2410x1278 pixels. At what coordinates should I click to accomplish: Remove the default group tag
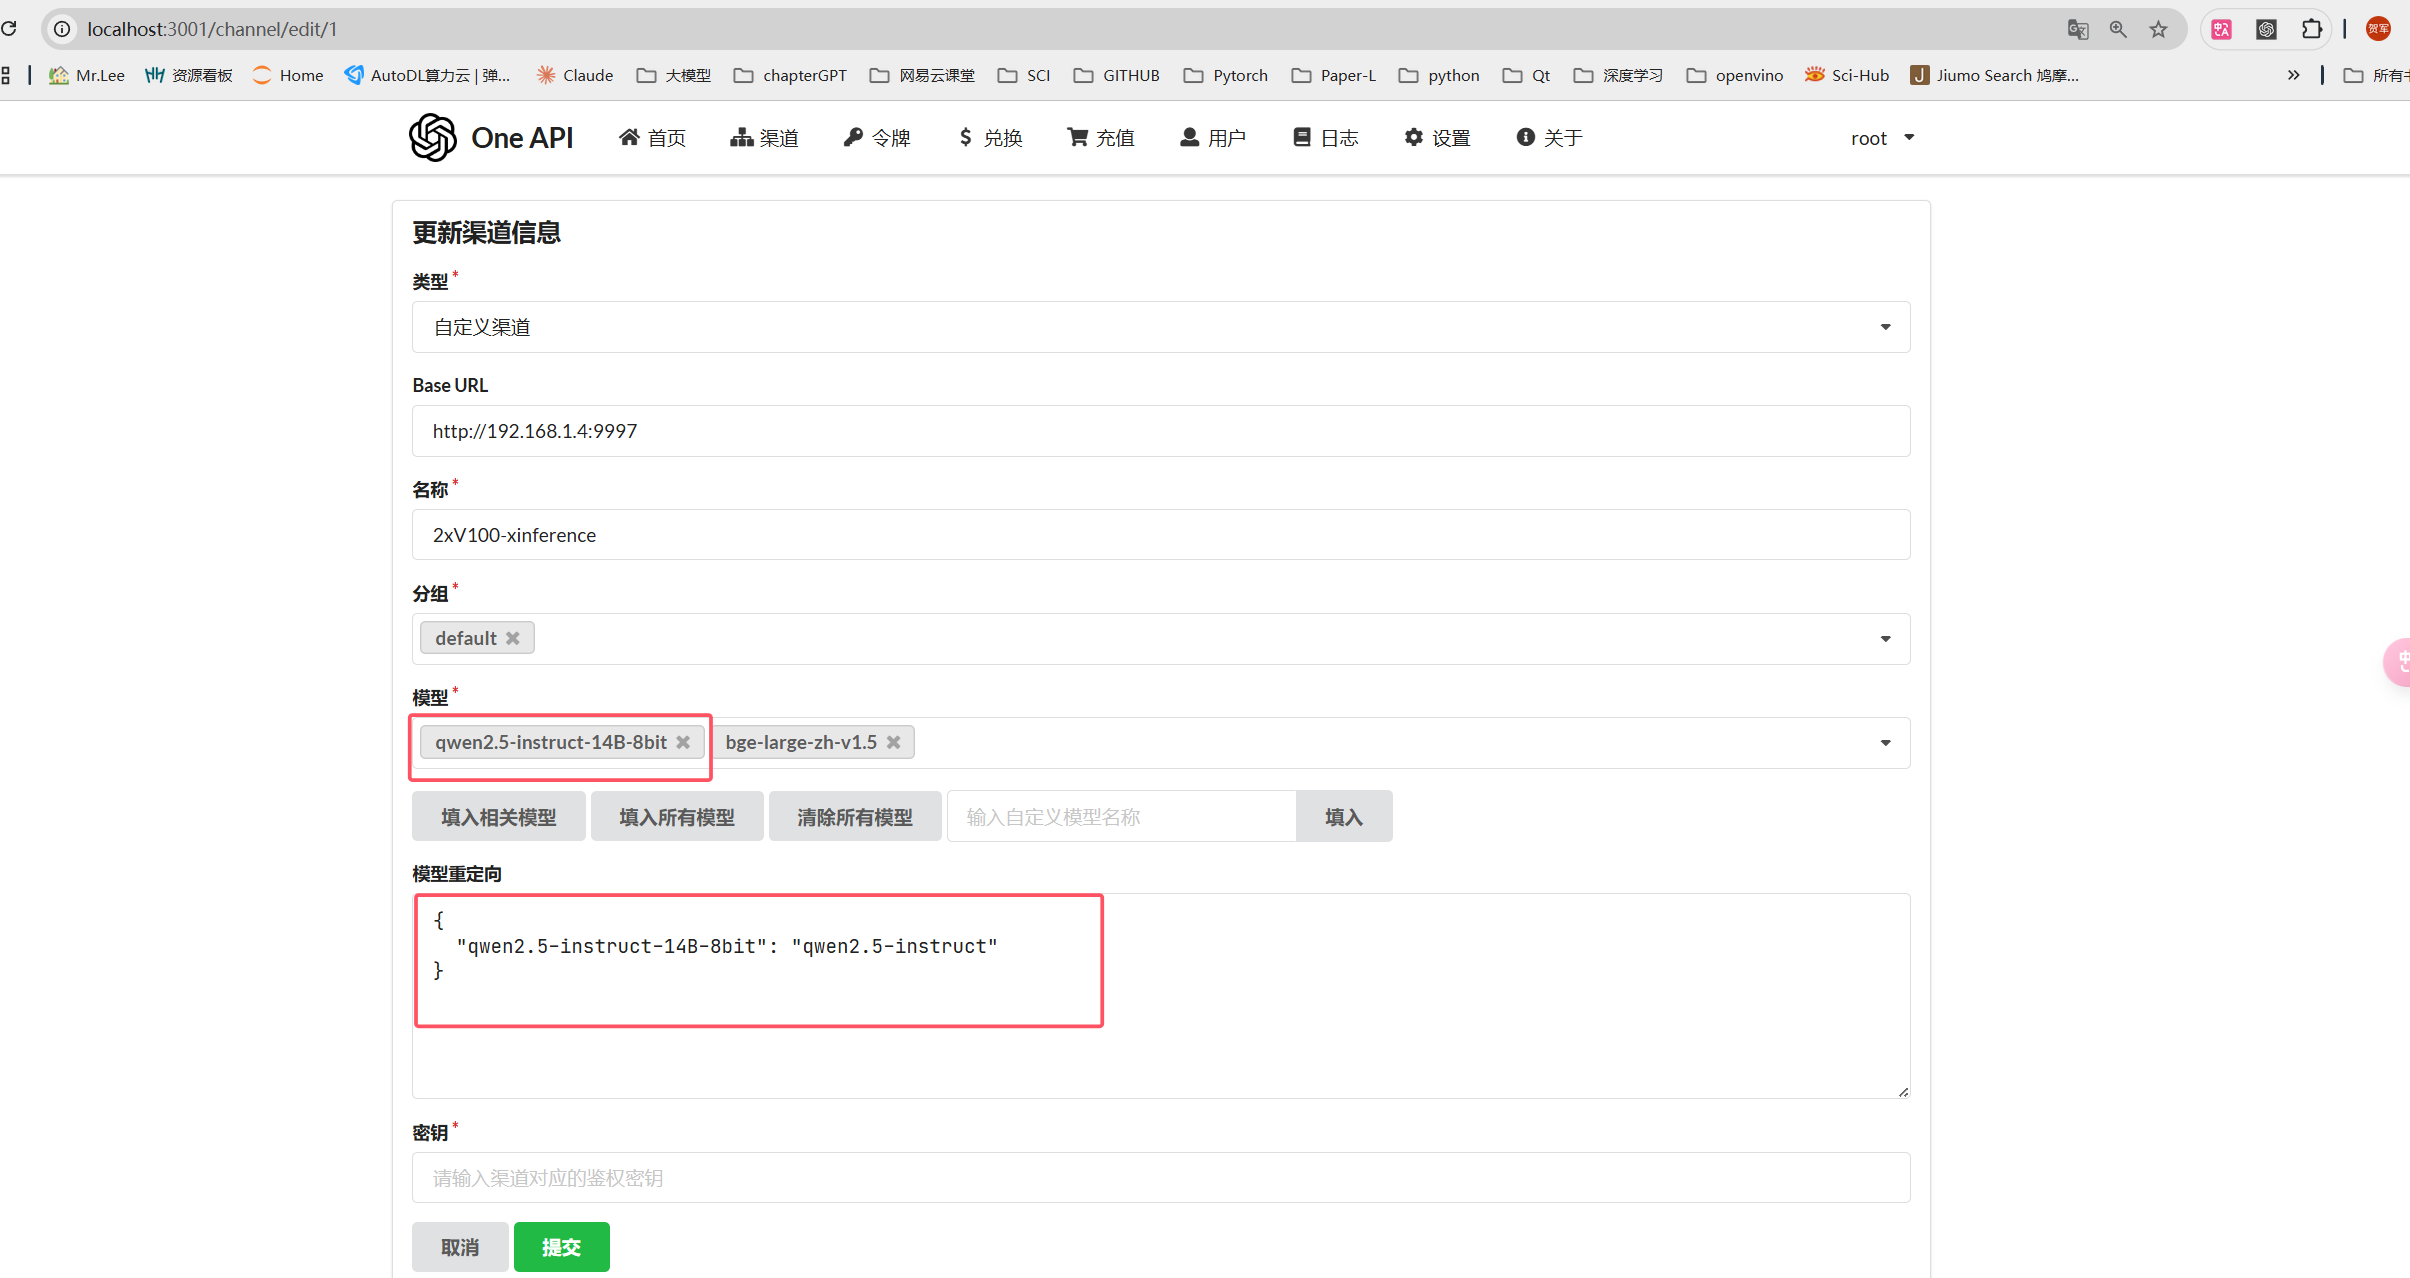pyautogui.click(x=513, y=638)
